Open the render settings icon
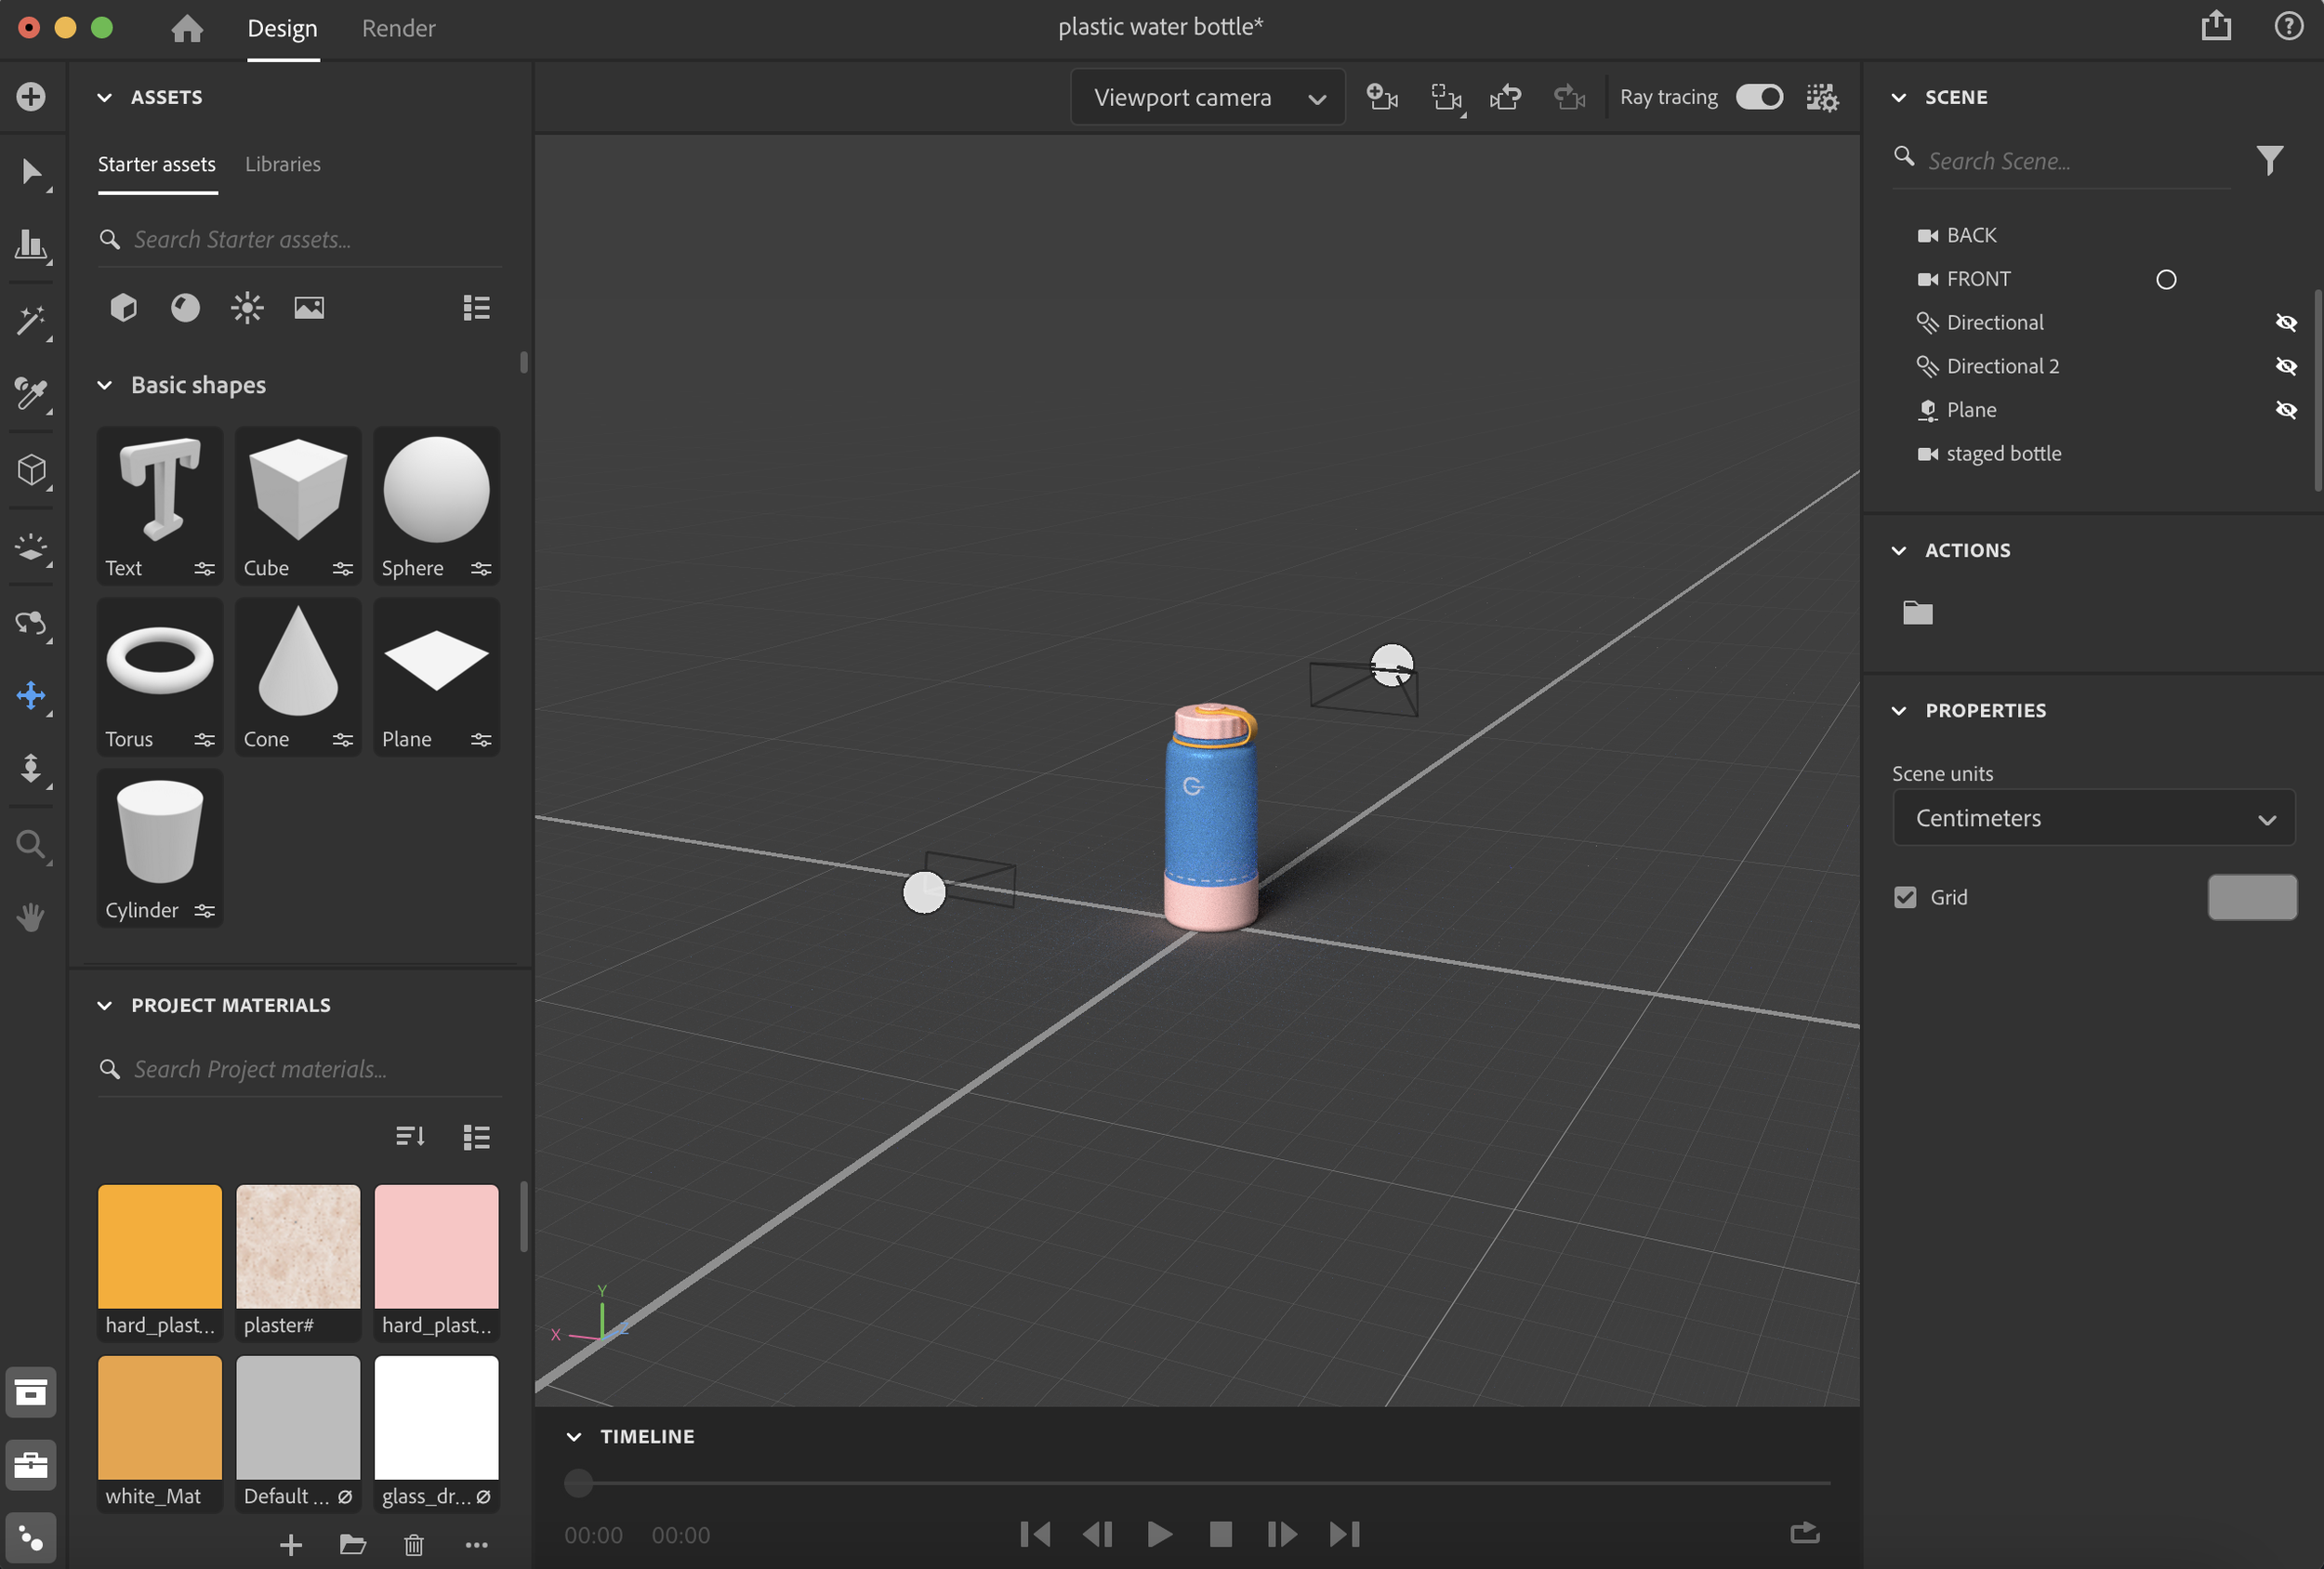 pos(1822,97)
